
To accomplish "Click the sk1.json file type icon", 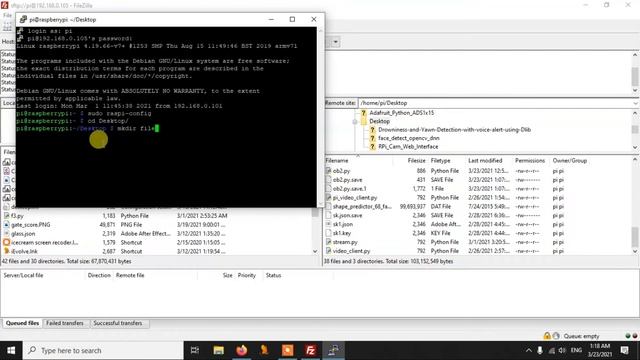I will coord(329,224).
